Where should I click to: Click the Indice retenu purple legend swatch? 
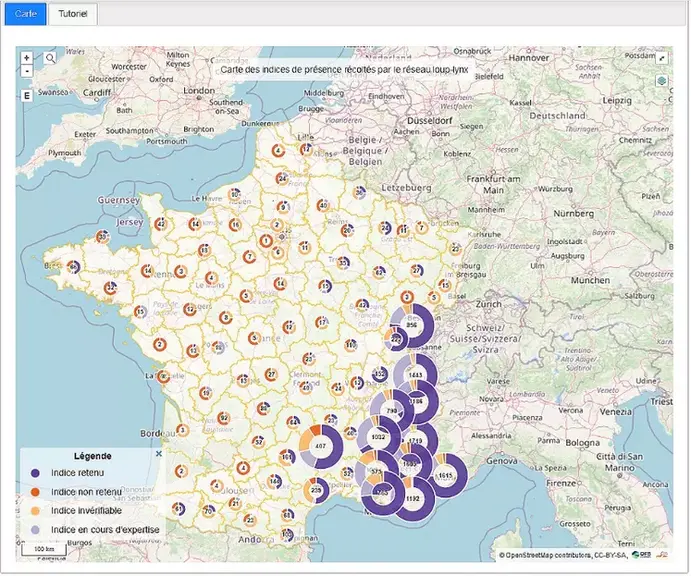[x=35, y=473]
